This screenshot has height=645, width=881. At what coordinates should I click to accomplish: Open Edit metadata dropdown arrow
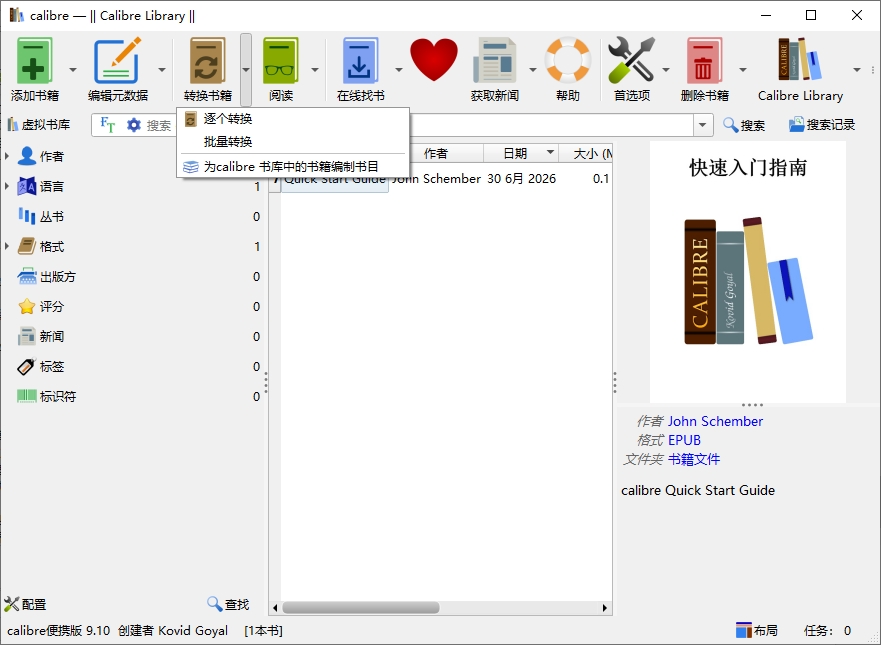click(162, 70)
